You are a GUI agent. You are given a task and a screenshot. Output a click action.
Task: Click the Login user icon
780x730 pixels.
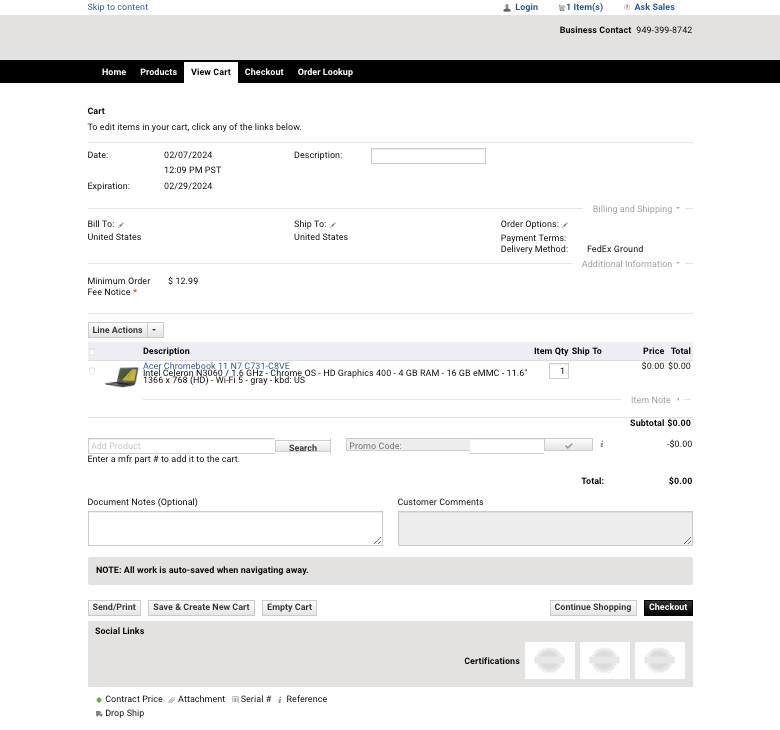click(506, 8)
